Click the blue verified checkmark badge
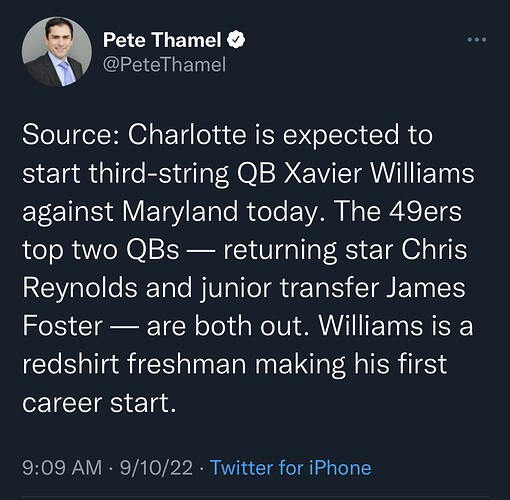The image size is (510, 500). pos(236,39)
